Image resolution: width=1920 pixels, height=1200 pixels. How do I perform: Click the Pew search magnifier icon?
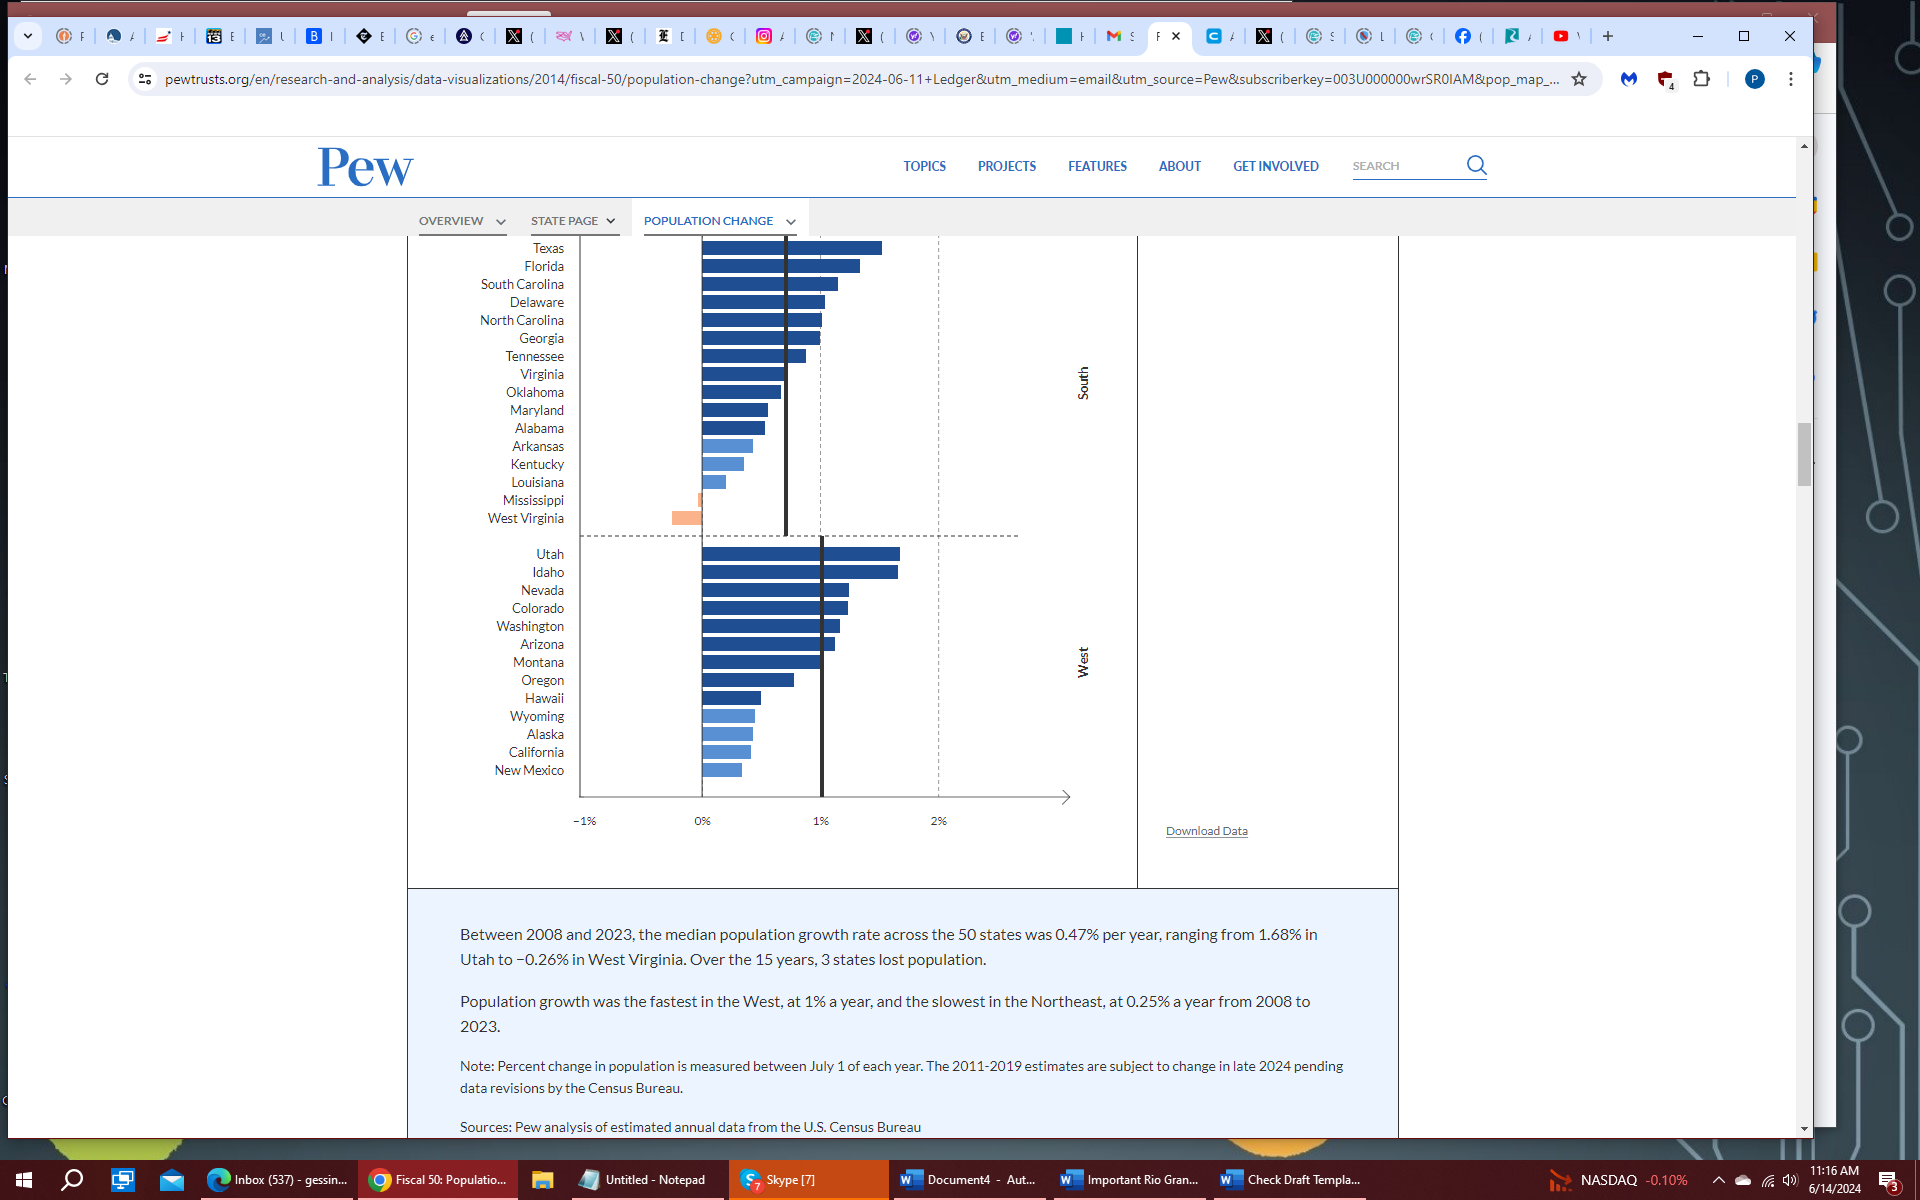[x=1476, y=165]
